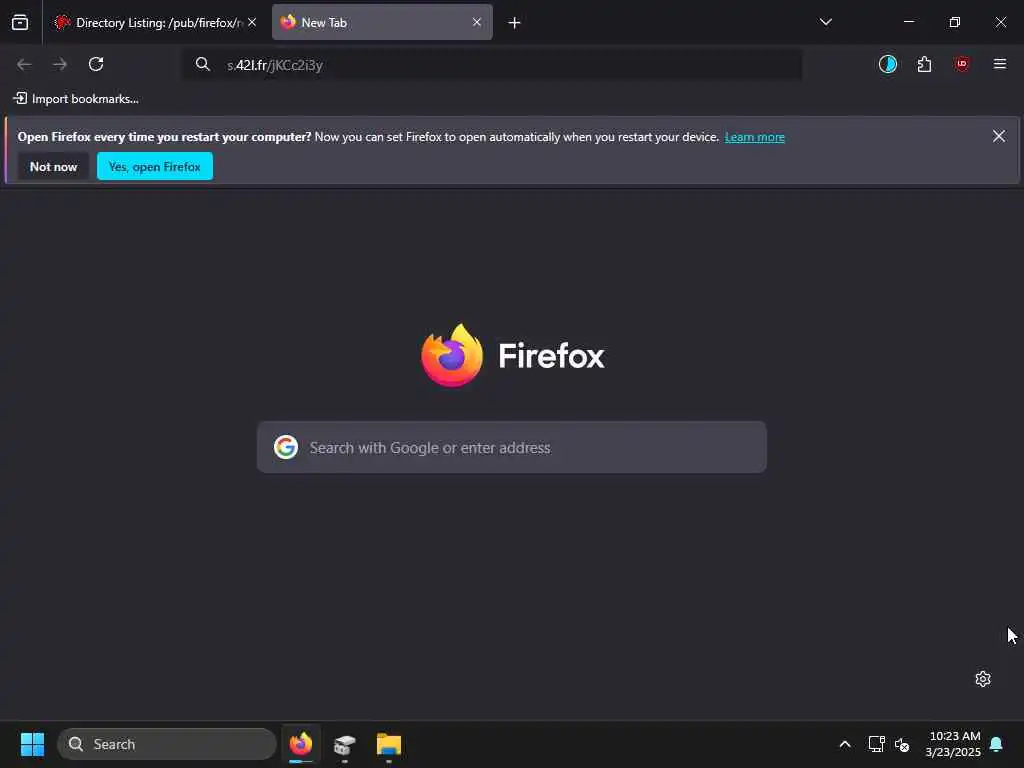Image resolution: width=1024 pixels, height=768 pixels.
Task: Open a new tab with plus button
Action: (515, 23)
